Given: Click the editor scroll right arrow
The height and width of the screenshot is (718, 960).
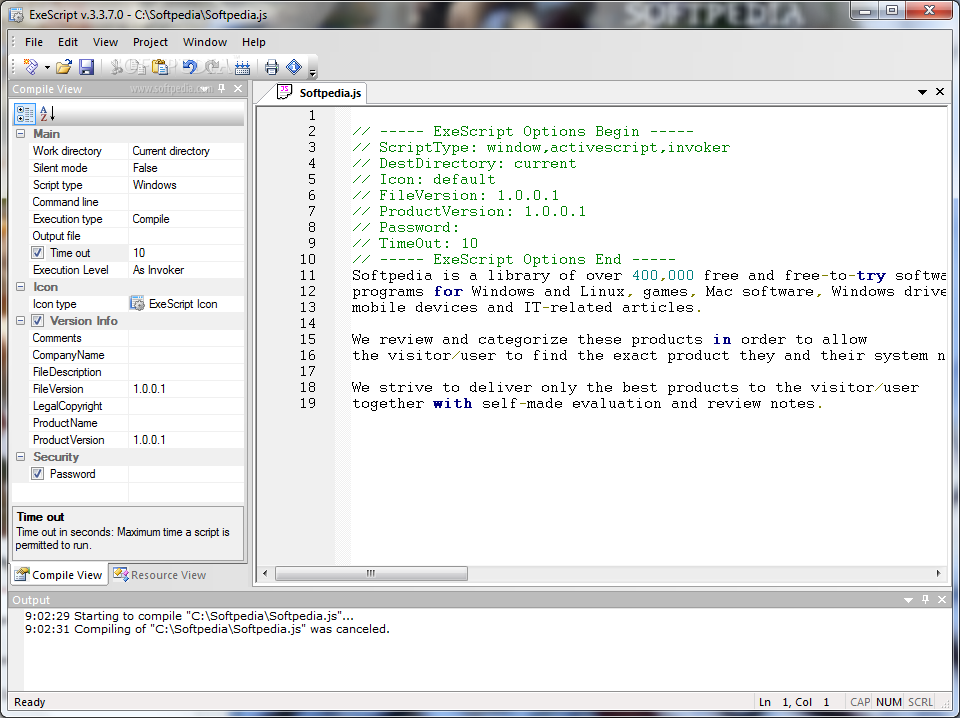Looking at the screenshot, I should pos(938,574).
